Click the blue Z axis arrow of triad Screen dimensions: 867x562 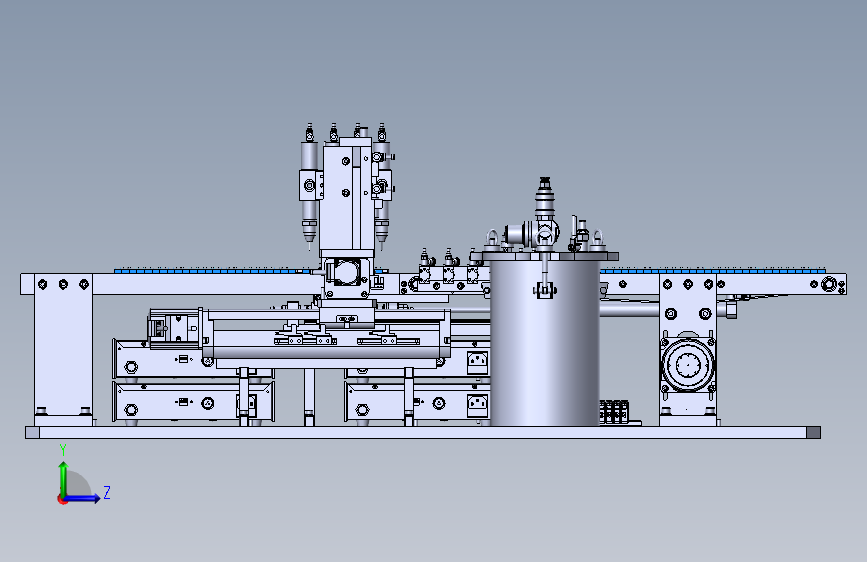pos(83,498)
